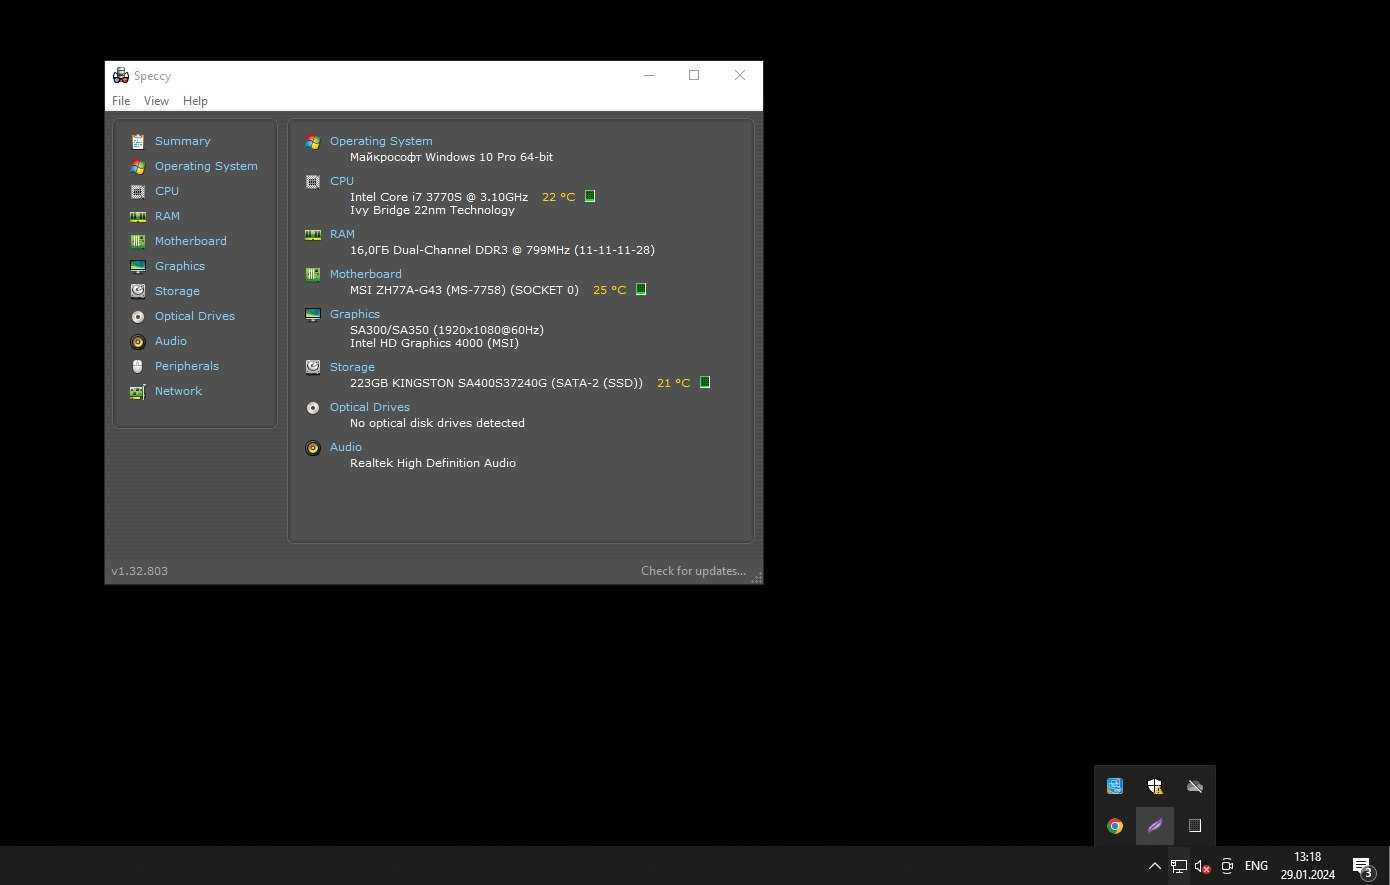Click the Motherboard temperature green indicator
The width and height of the screenshot is (1390, 885).
pos(641,289)
